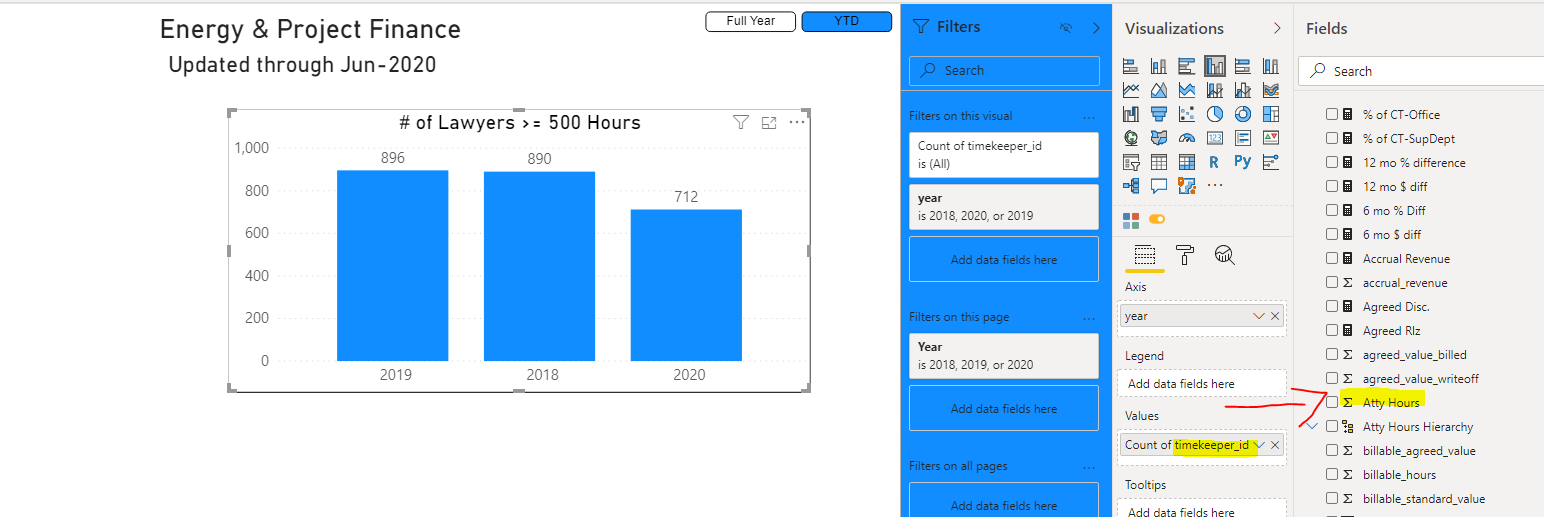
Task: Open the year axis field dropdown
Action: (x=1259, y=316)
